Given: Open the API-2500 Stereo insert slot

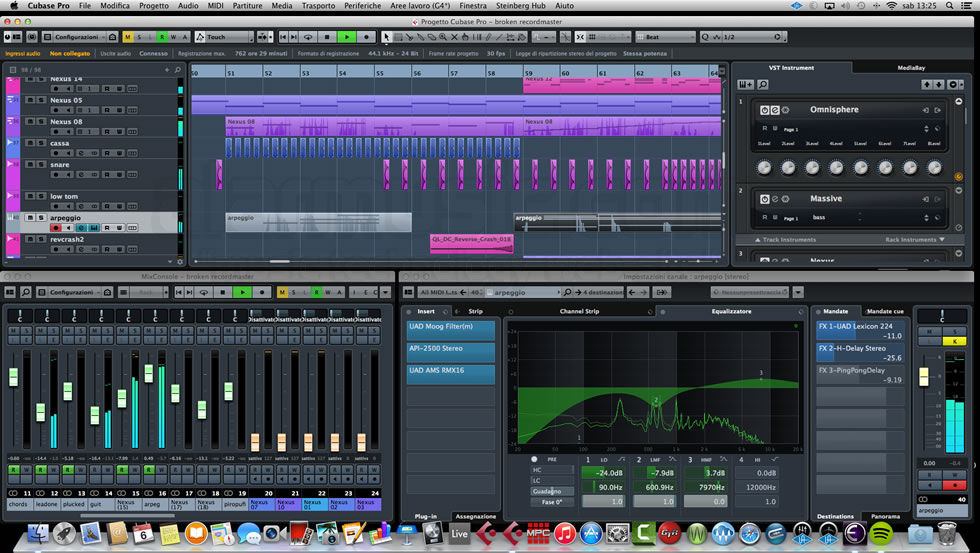Looking at the screenshot, I should pos(451,352).
